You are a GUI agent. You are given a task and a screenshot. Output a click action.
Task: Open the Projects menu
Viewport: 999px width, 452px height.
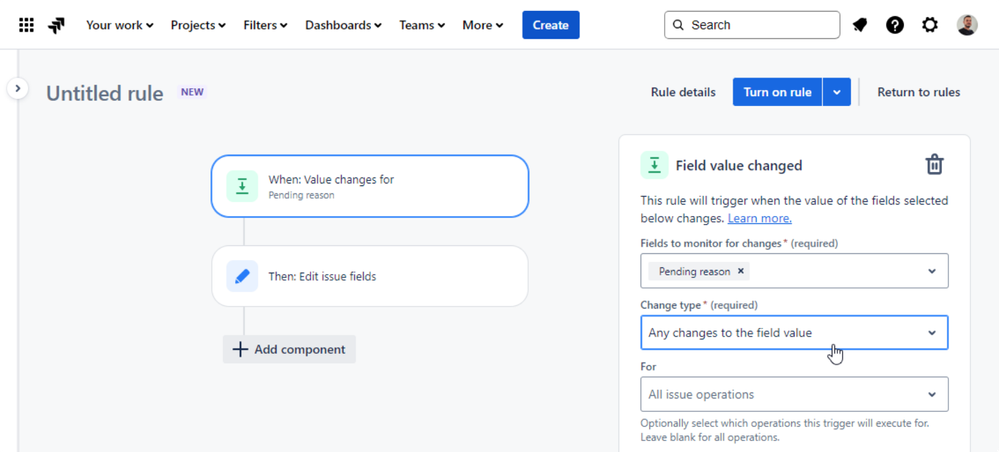(x=198, y=25)
